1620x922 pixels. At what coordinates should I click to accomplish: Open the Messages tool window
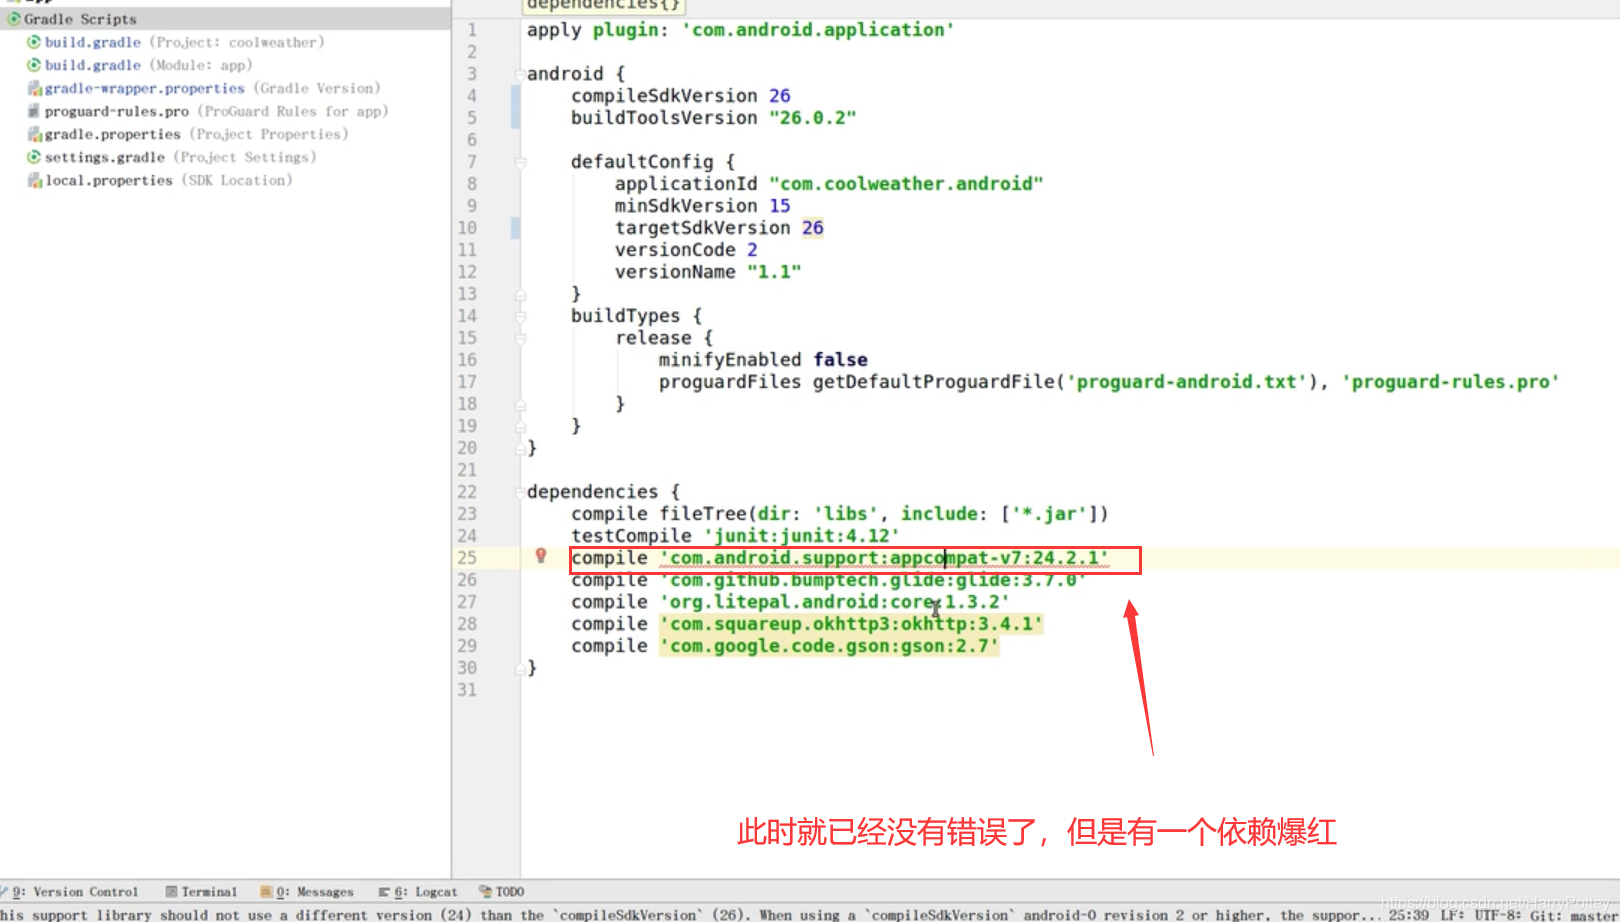307,892
